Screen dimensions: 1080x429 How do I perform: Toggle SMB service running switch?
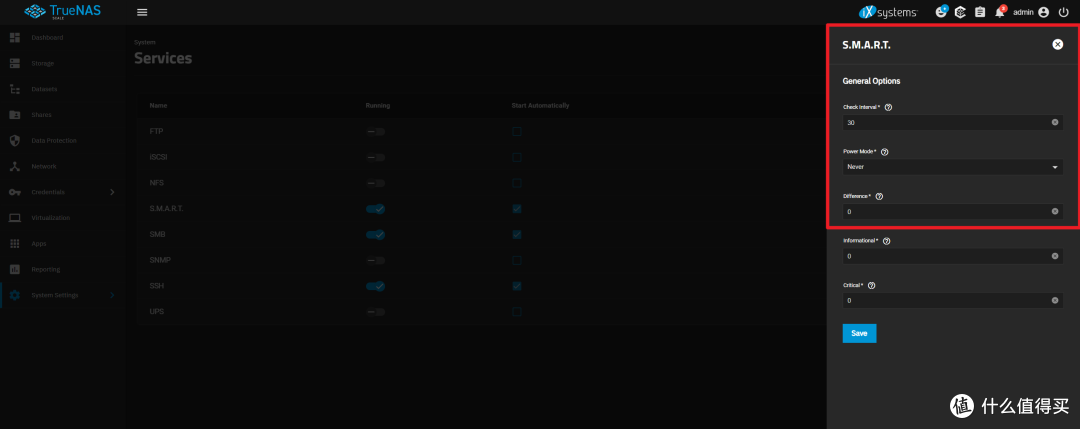coord(375,235)
